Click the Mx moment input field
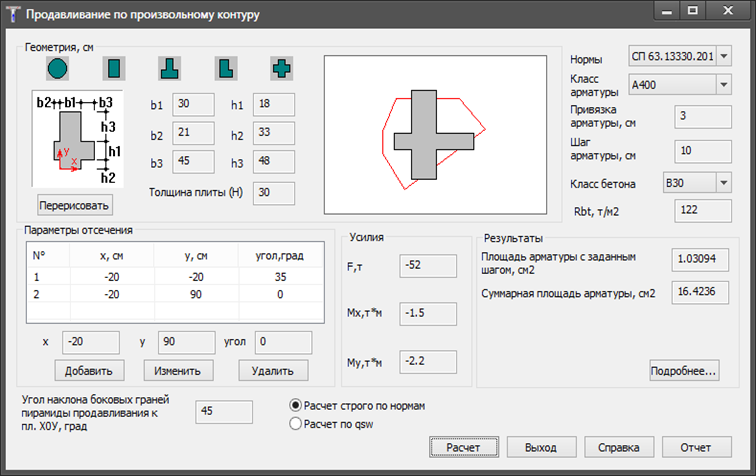The width and height of the screenshot is (756, 476). (428, 314)
